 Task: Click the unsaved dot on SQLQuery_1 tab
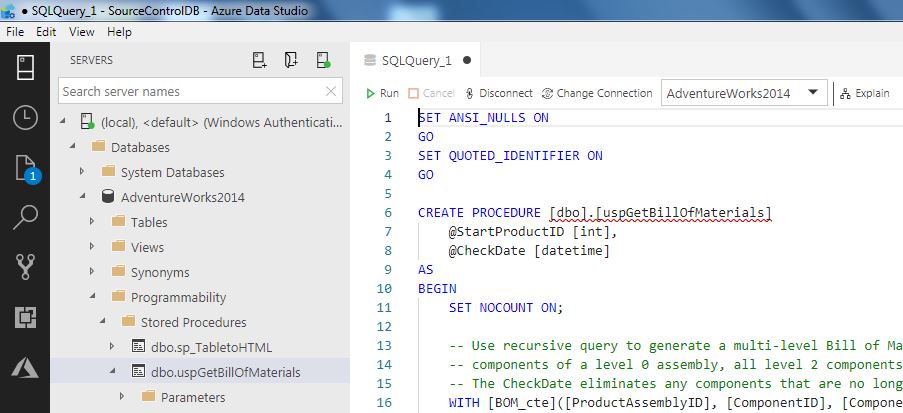tap(467, 60)
